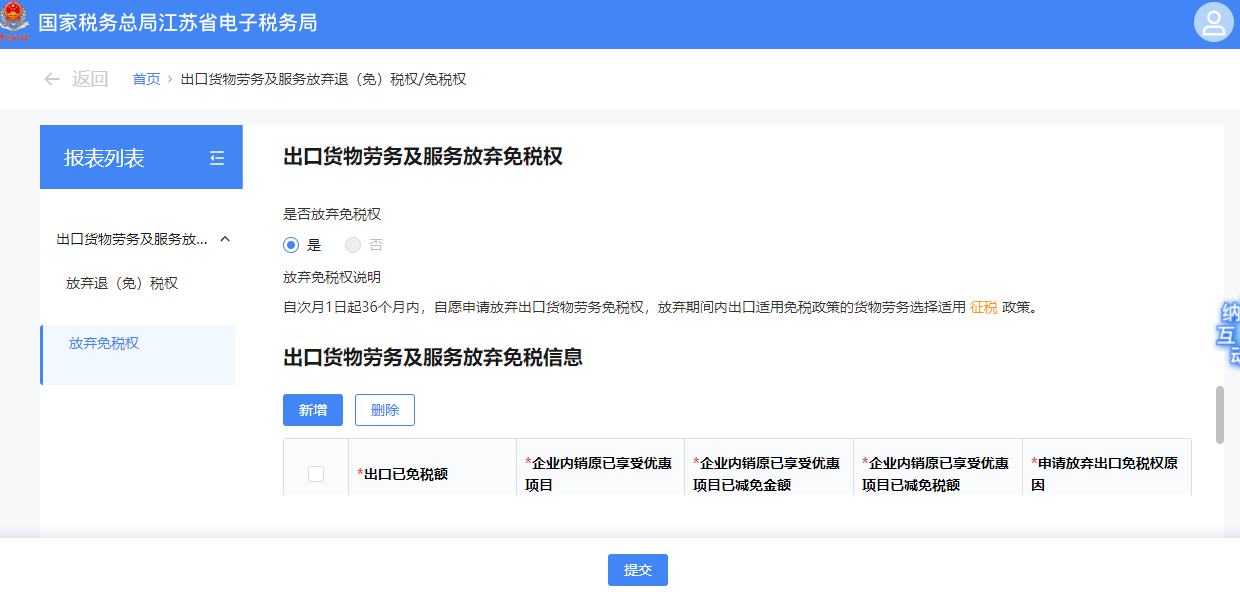Submit the form with the 提交 button
The width and height of the screenshot is (1240, 592).
pyautogui.click(x=637, y=570)
